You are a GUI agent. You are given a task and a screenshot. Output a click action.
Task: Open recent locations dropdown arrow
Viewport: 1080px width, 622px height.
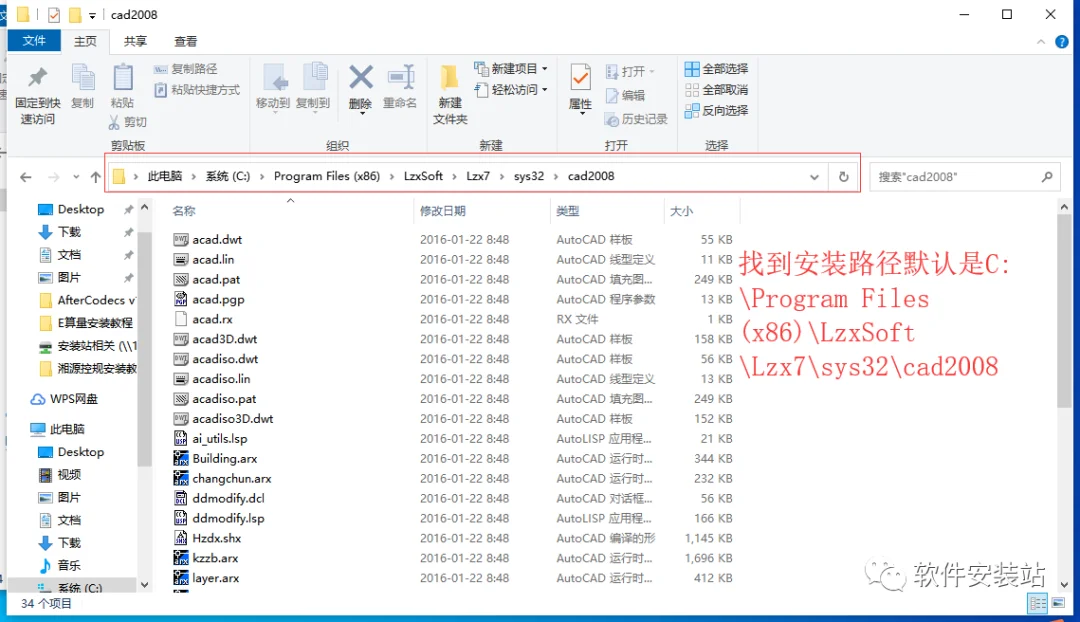pos(76,177)
